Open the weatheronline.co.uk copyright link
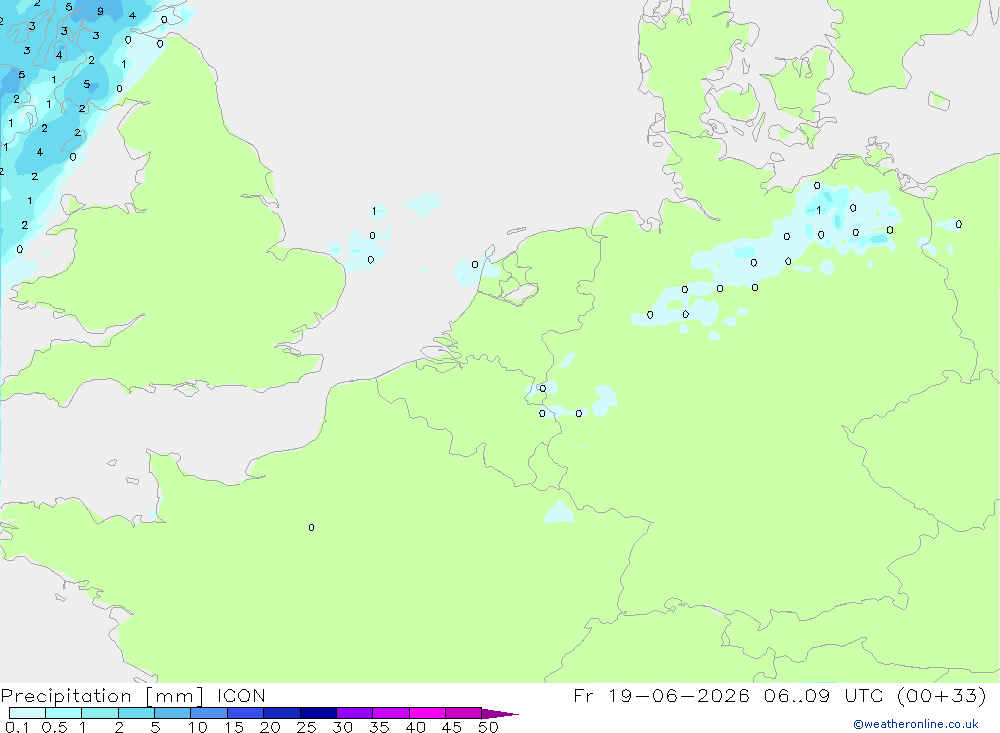The image size is (1000, 733). [916, 724]
